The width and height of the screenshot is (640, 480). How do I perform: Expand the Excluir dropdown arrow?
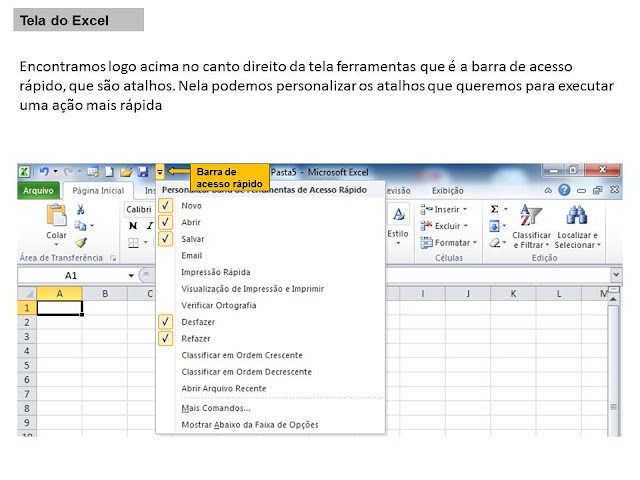point(466,226)
